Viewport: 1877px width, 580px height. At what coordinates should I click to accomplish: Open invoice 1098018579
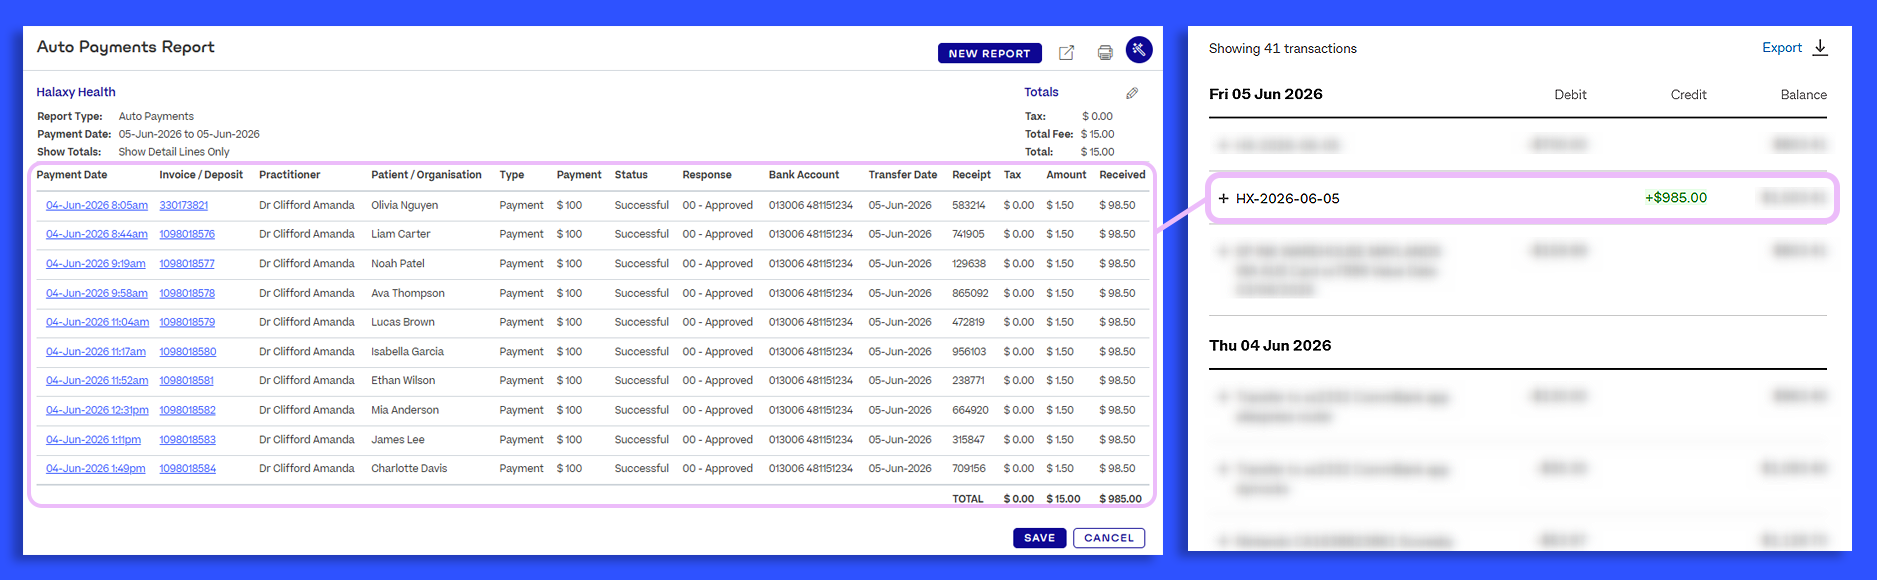(x=187, y=322)
